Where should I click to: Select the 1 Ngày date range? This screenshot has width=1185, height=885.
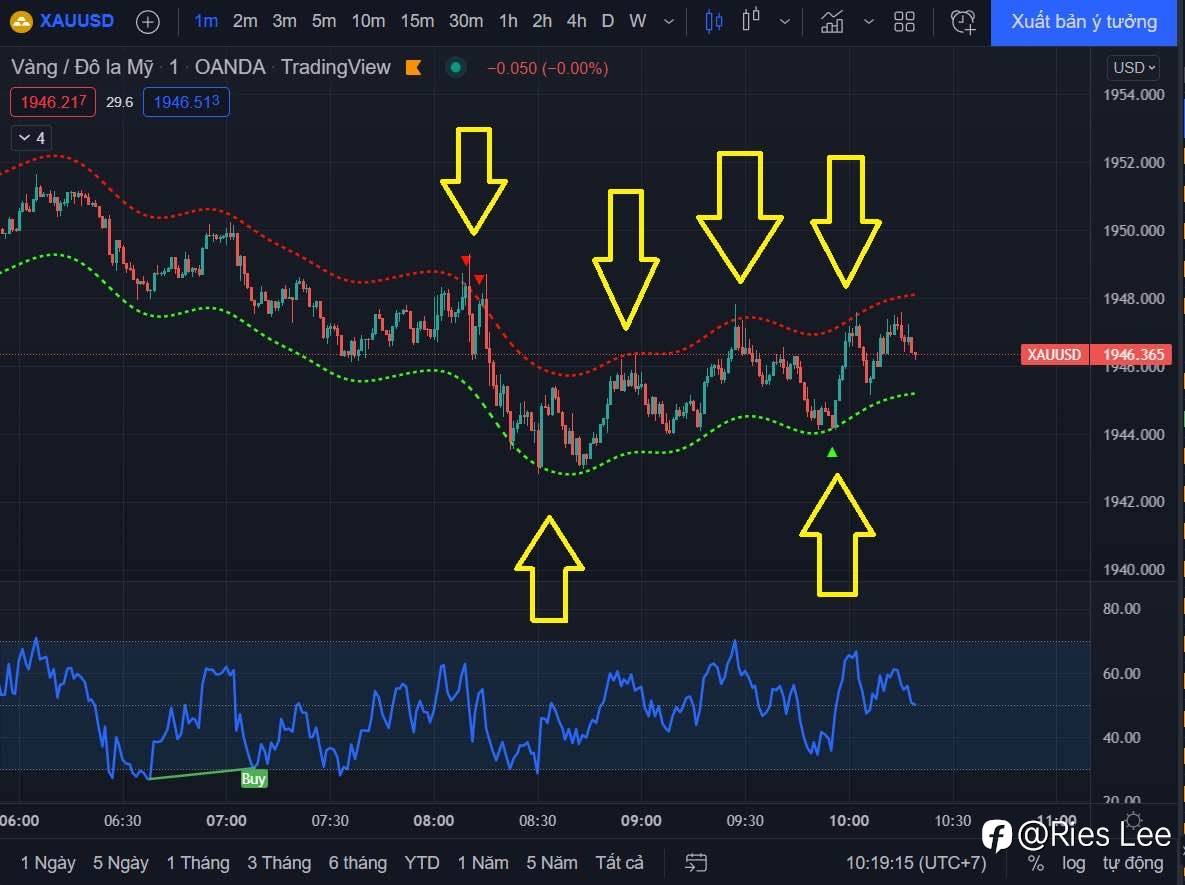(x=48, y=862)
